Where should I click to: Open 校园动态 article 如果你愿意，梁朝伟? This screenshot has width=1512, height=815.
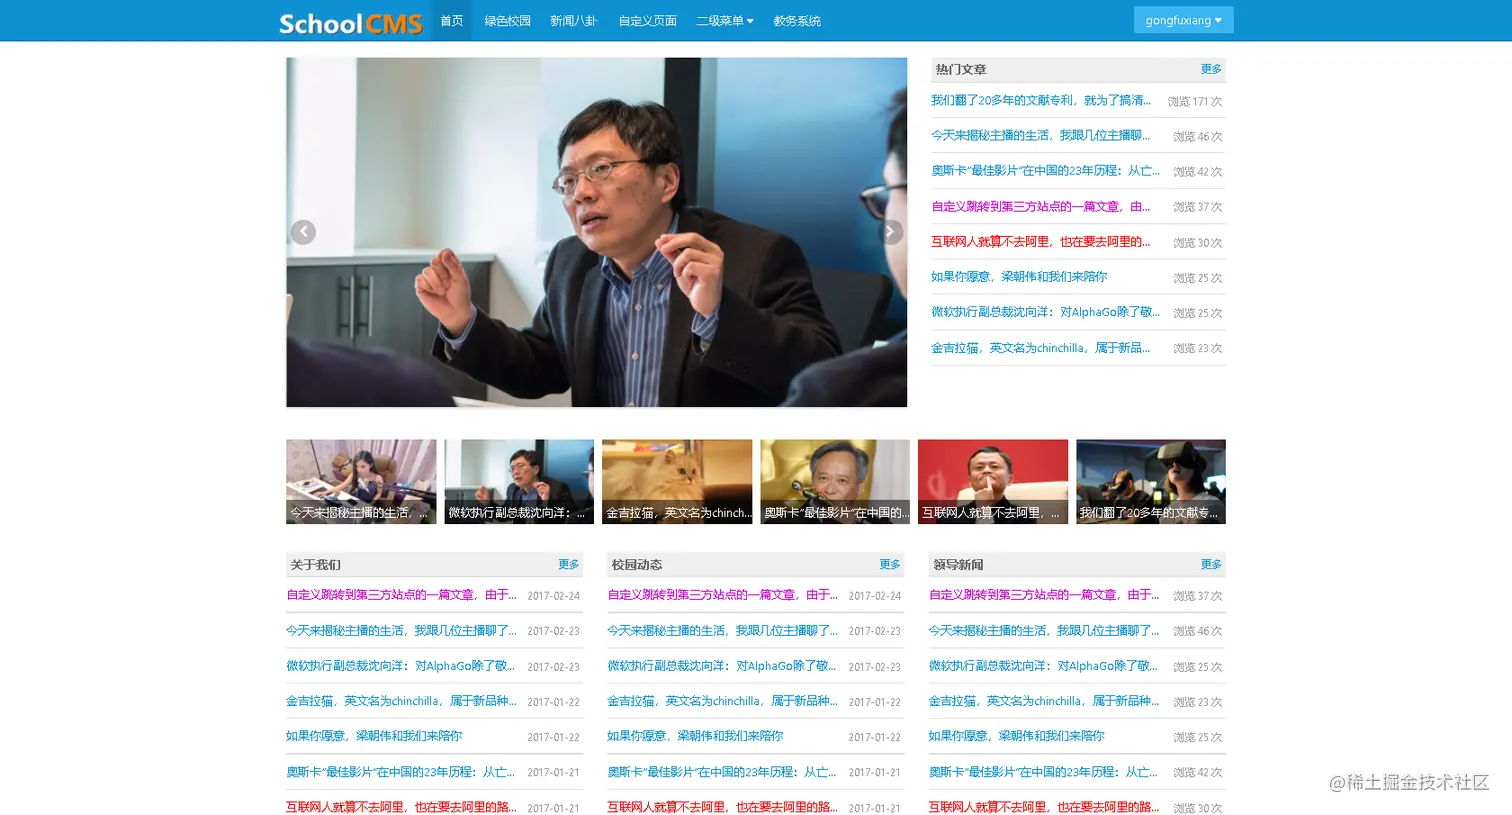(x=695, y=736)
